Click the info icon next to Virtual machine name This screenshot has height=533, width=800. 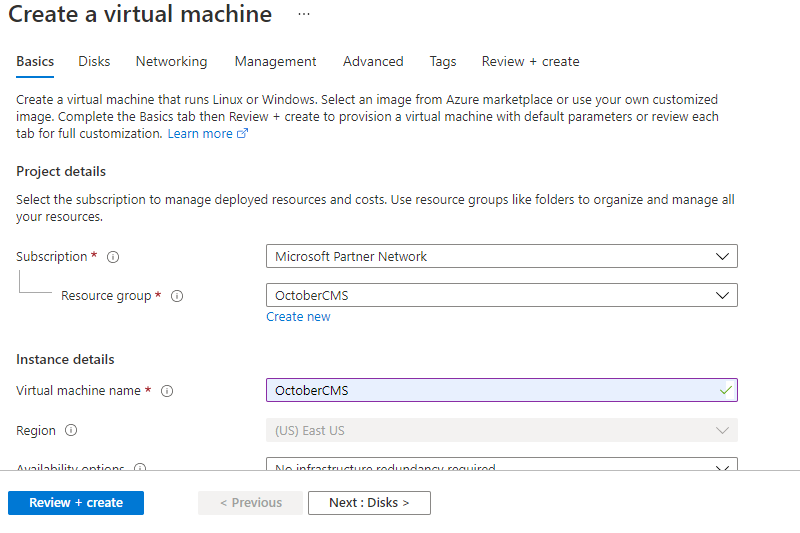coord(167,391)
